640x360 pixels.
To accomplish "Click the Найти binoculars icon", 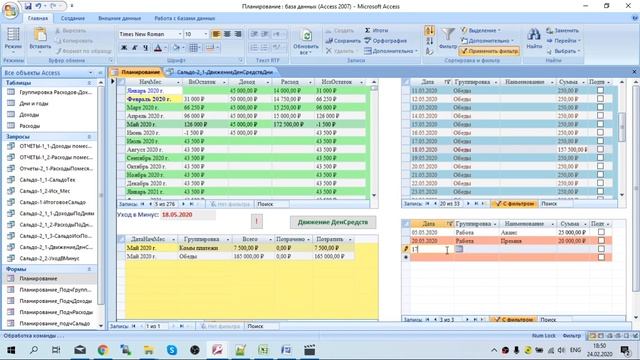I will click(533, 35).
